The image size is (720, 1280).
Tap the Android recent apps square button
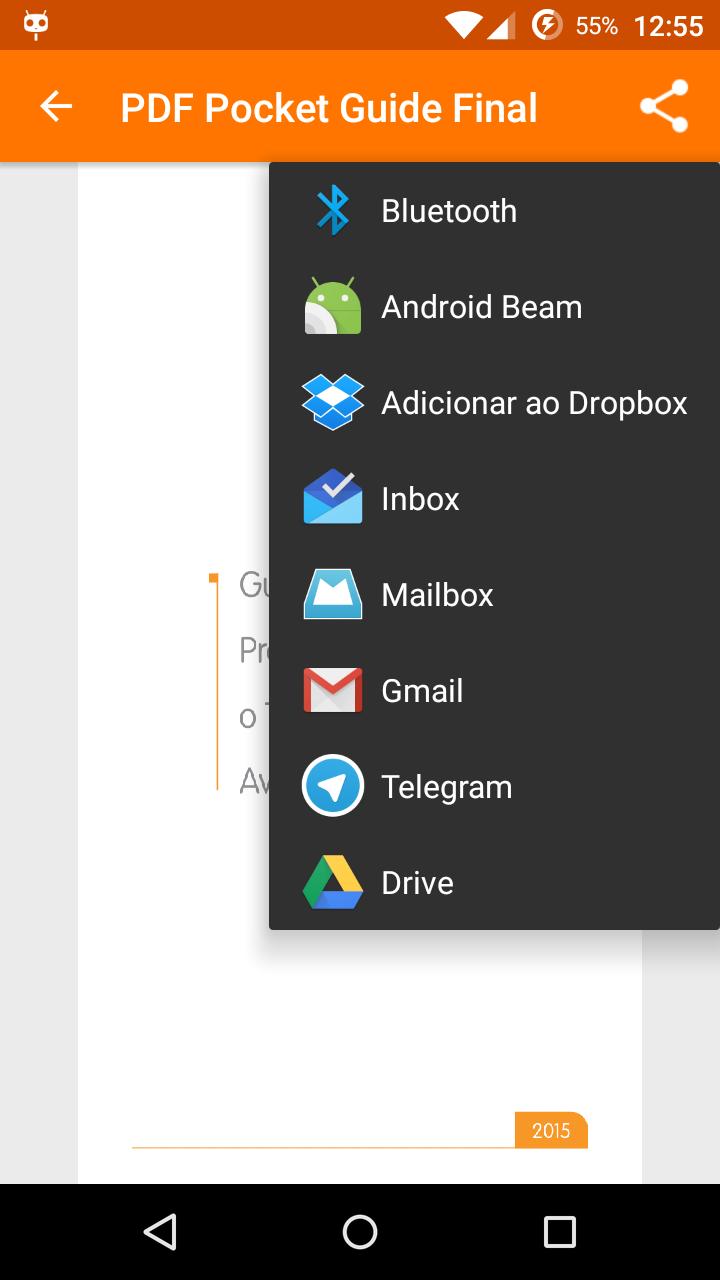coord(560,1232)
